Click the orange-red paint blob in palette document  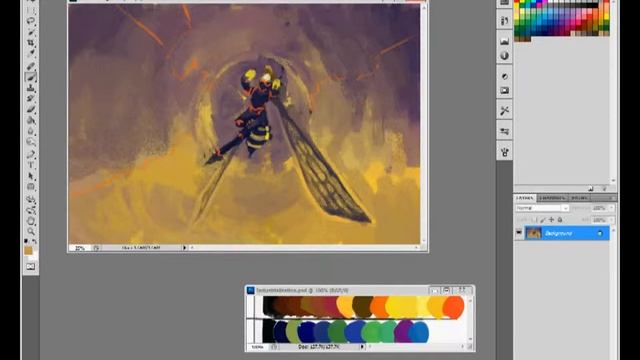click(x=453, y=307)
